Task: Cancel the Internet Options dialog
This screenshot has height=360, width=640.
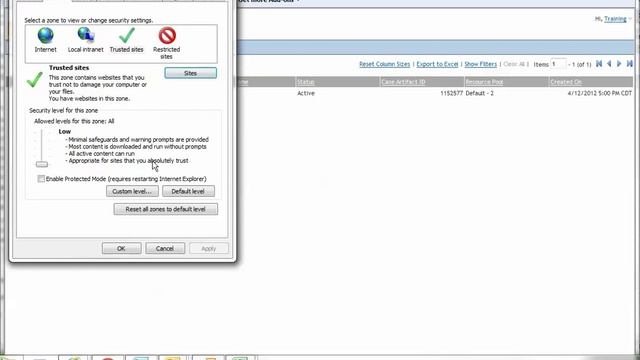Action: click(165, 249)
